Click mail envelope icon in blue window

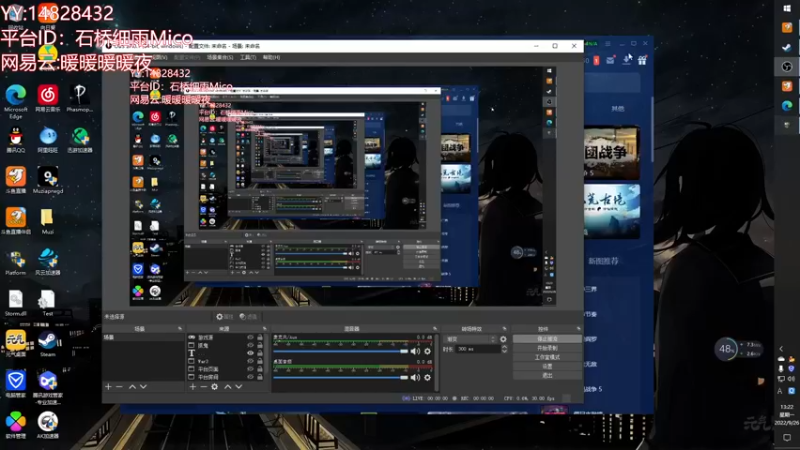point(610,60)
